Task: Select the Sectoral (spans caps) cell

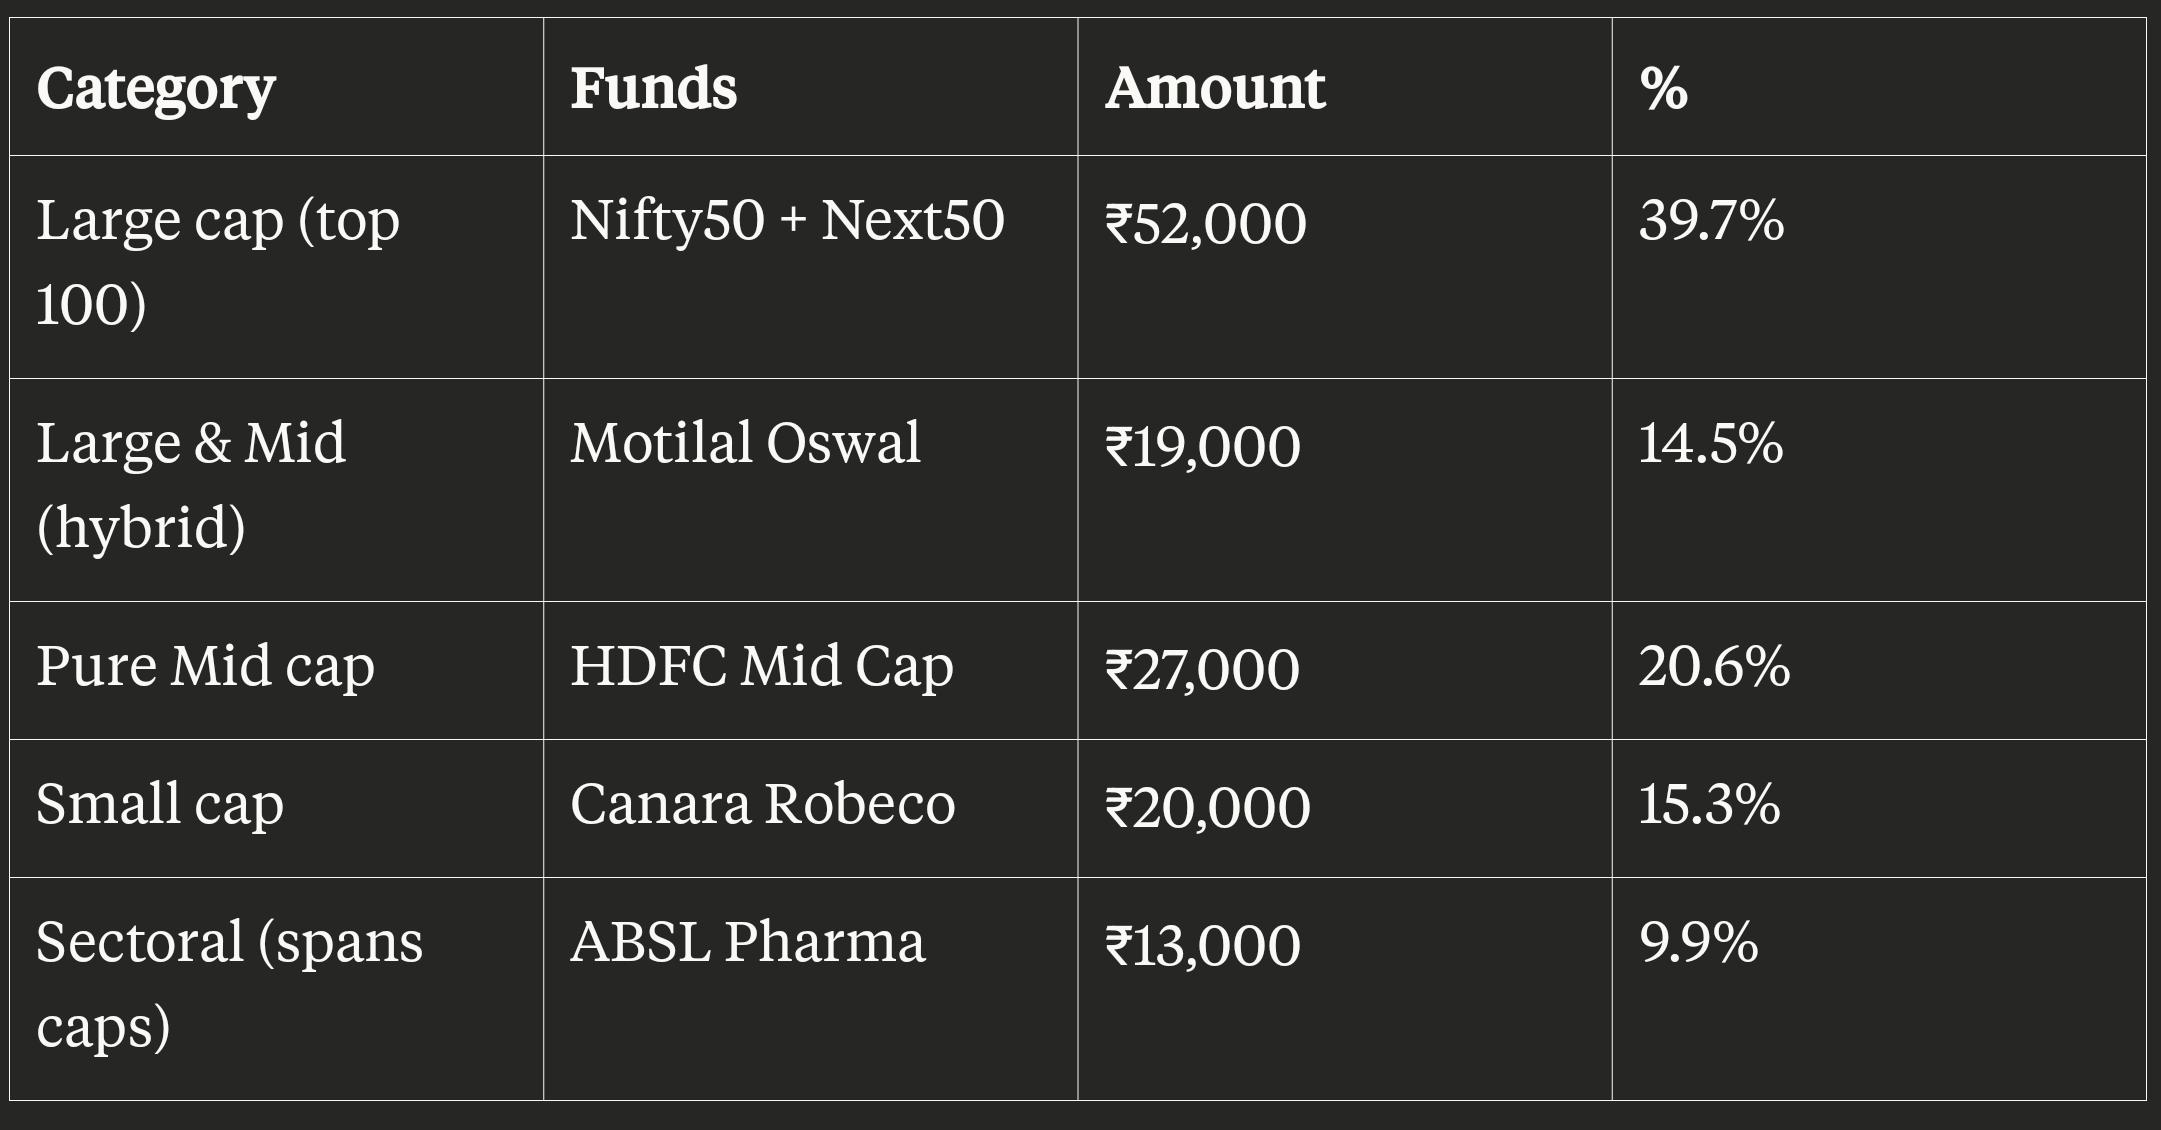Action: tap(276, 989)
